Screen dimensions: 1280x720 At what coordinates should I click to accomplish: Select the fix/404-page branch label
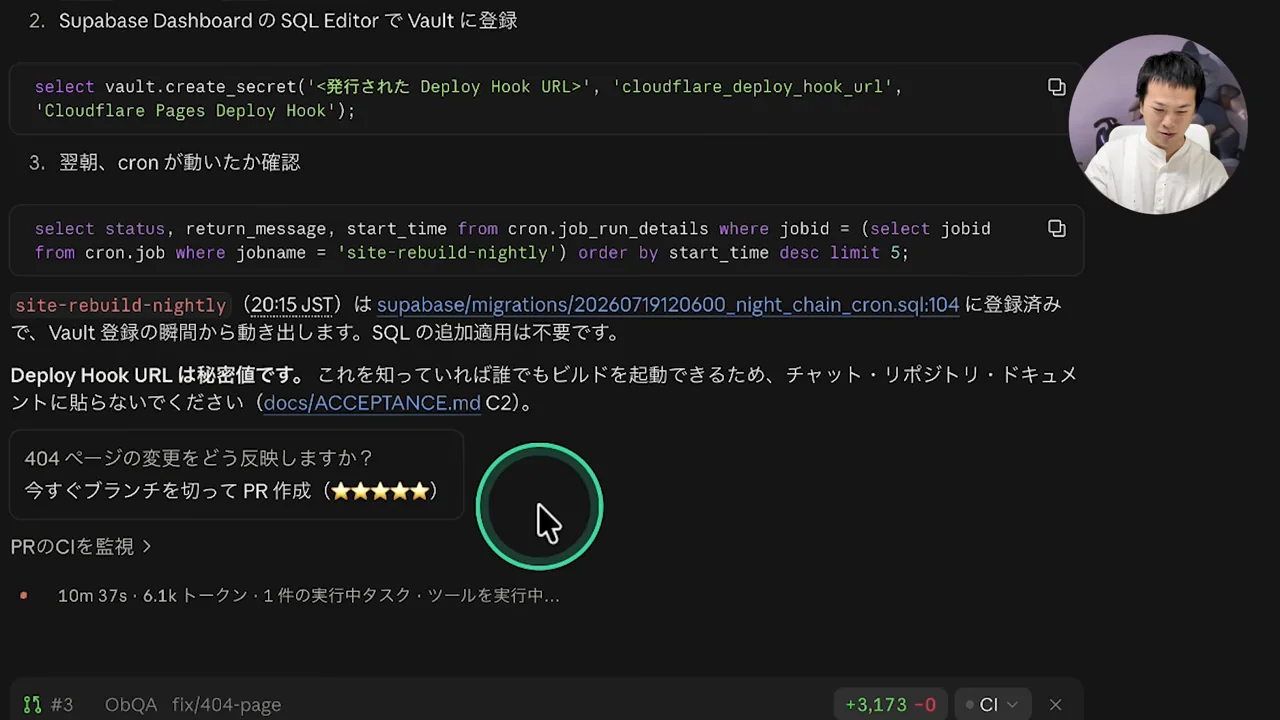click(226, 705)
